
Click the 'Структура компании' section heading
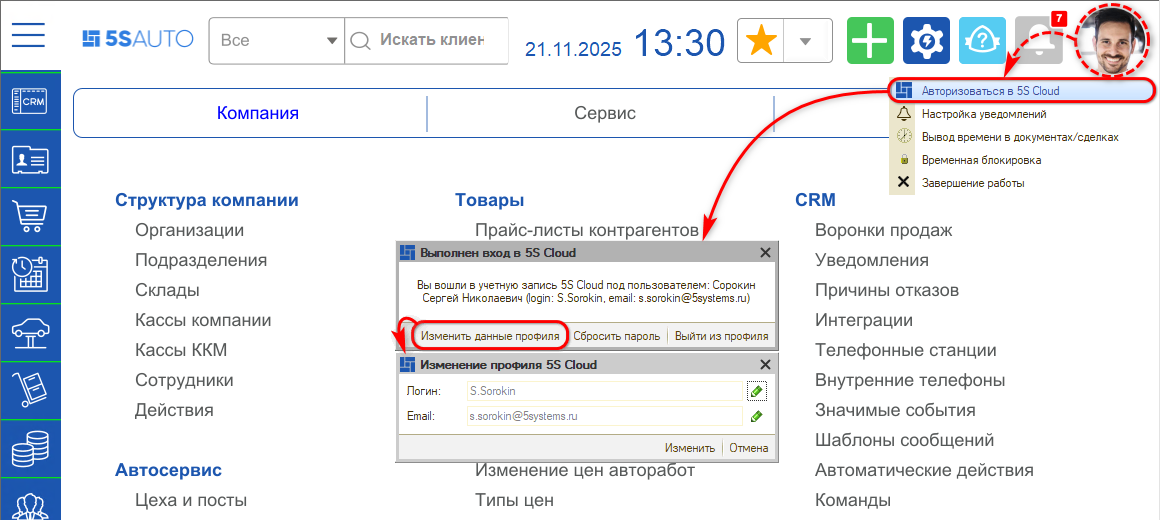click(x=207, y=200)
